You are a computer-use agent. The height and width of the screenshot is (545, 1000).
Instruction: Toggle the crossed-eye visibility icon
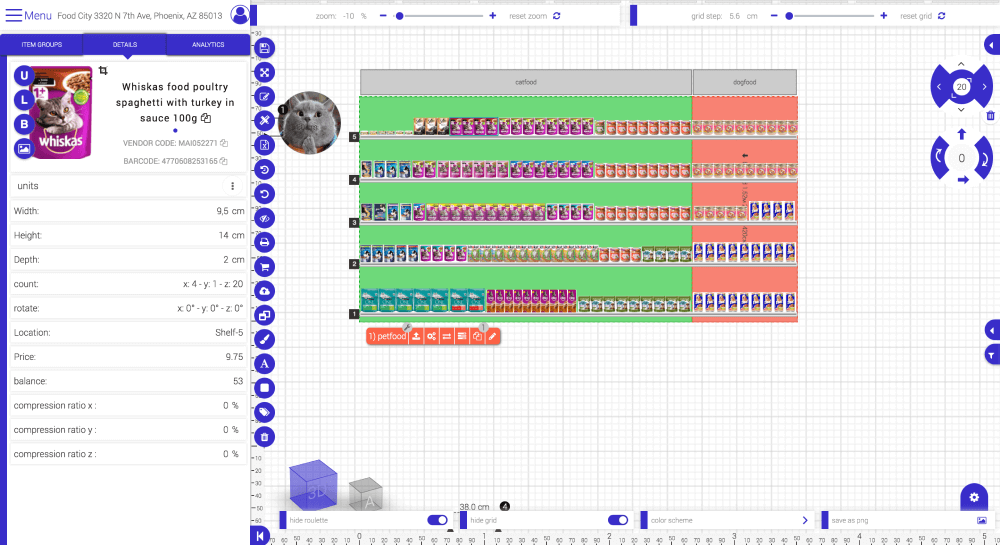click(x=265, y=218)
